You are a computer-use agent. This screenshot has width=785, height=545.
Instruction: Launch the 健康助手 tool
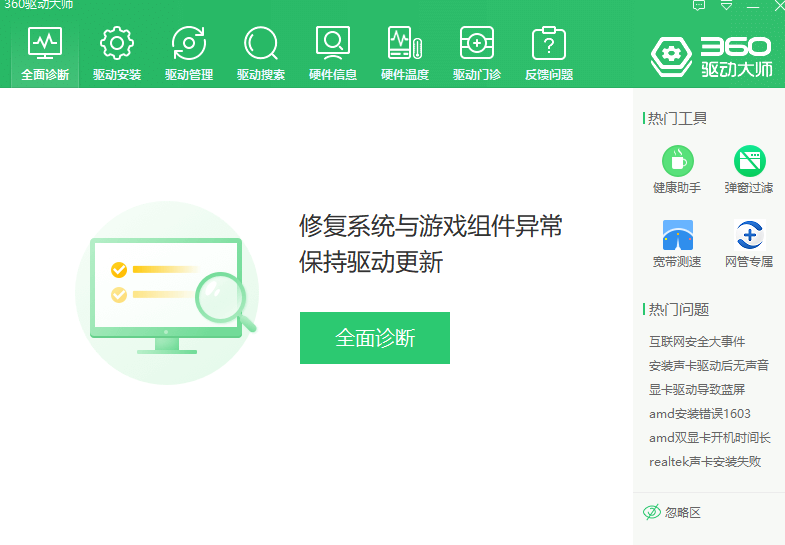677,161
